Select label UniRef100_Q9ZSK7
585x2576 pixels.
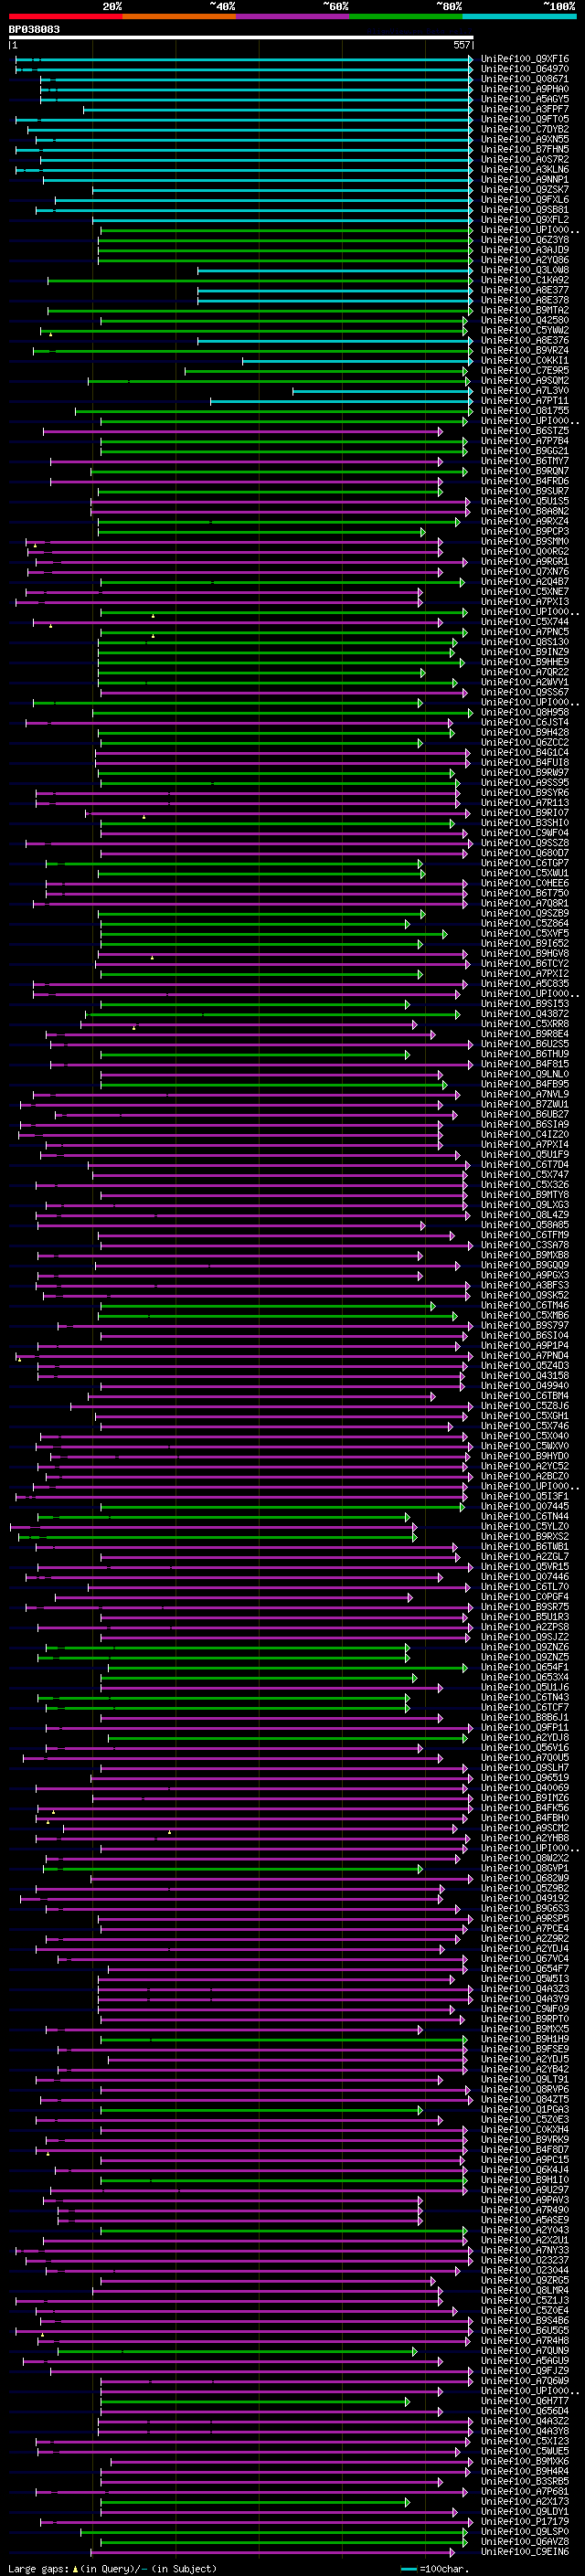tap(525, 189)
